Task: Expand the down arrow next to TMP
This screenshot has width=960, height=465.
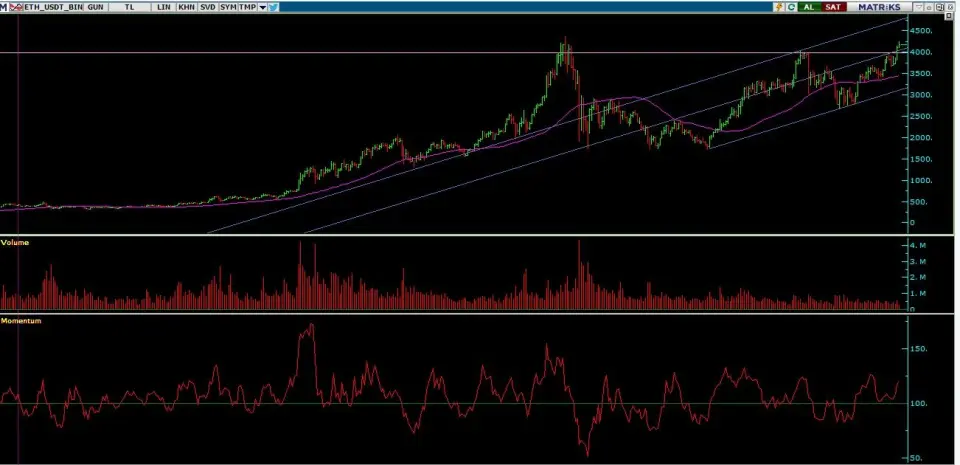Action: coord(262,6)
